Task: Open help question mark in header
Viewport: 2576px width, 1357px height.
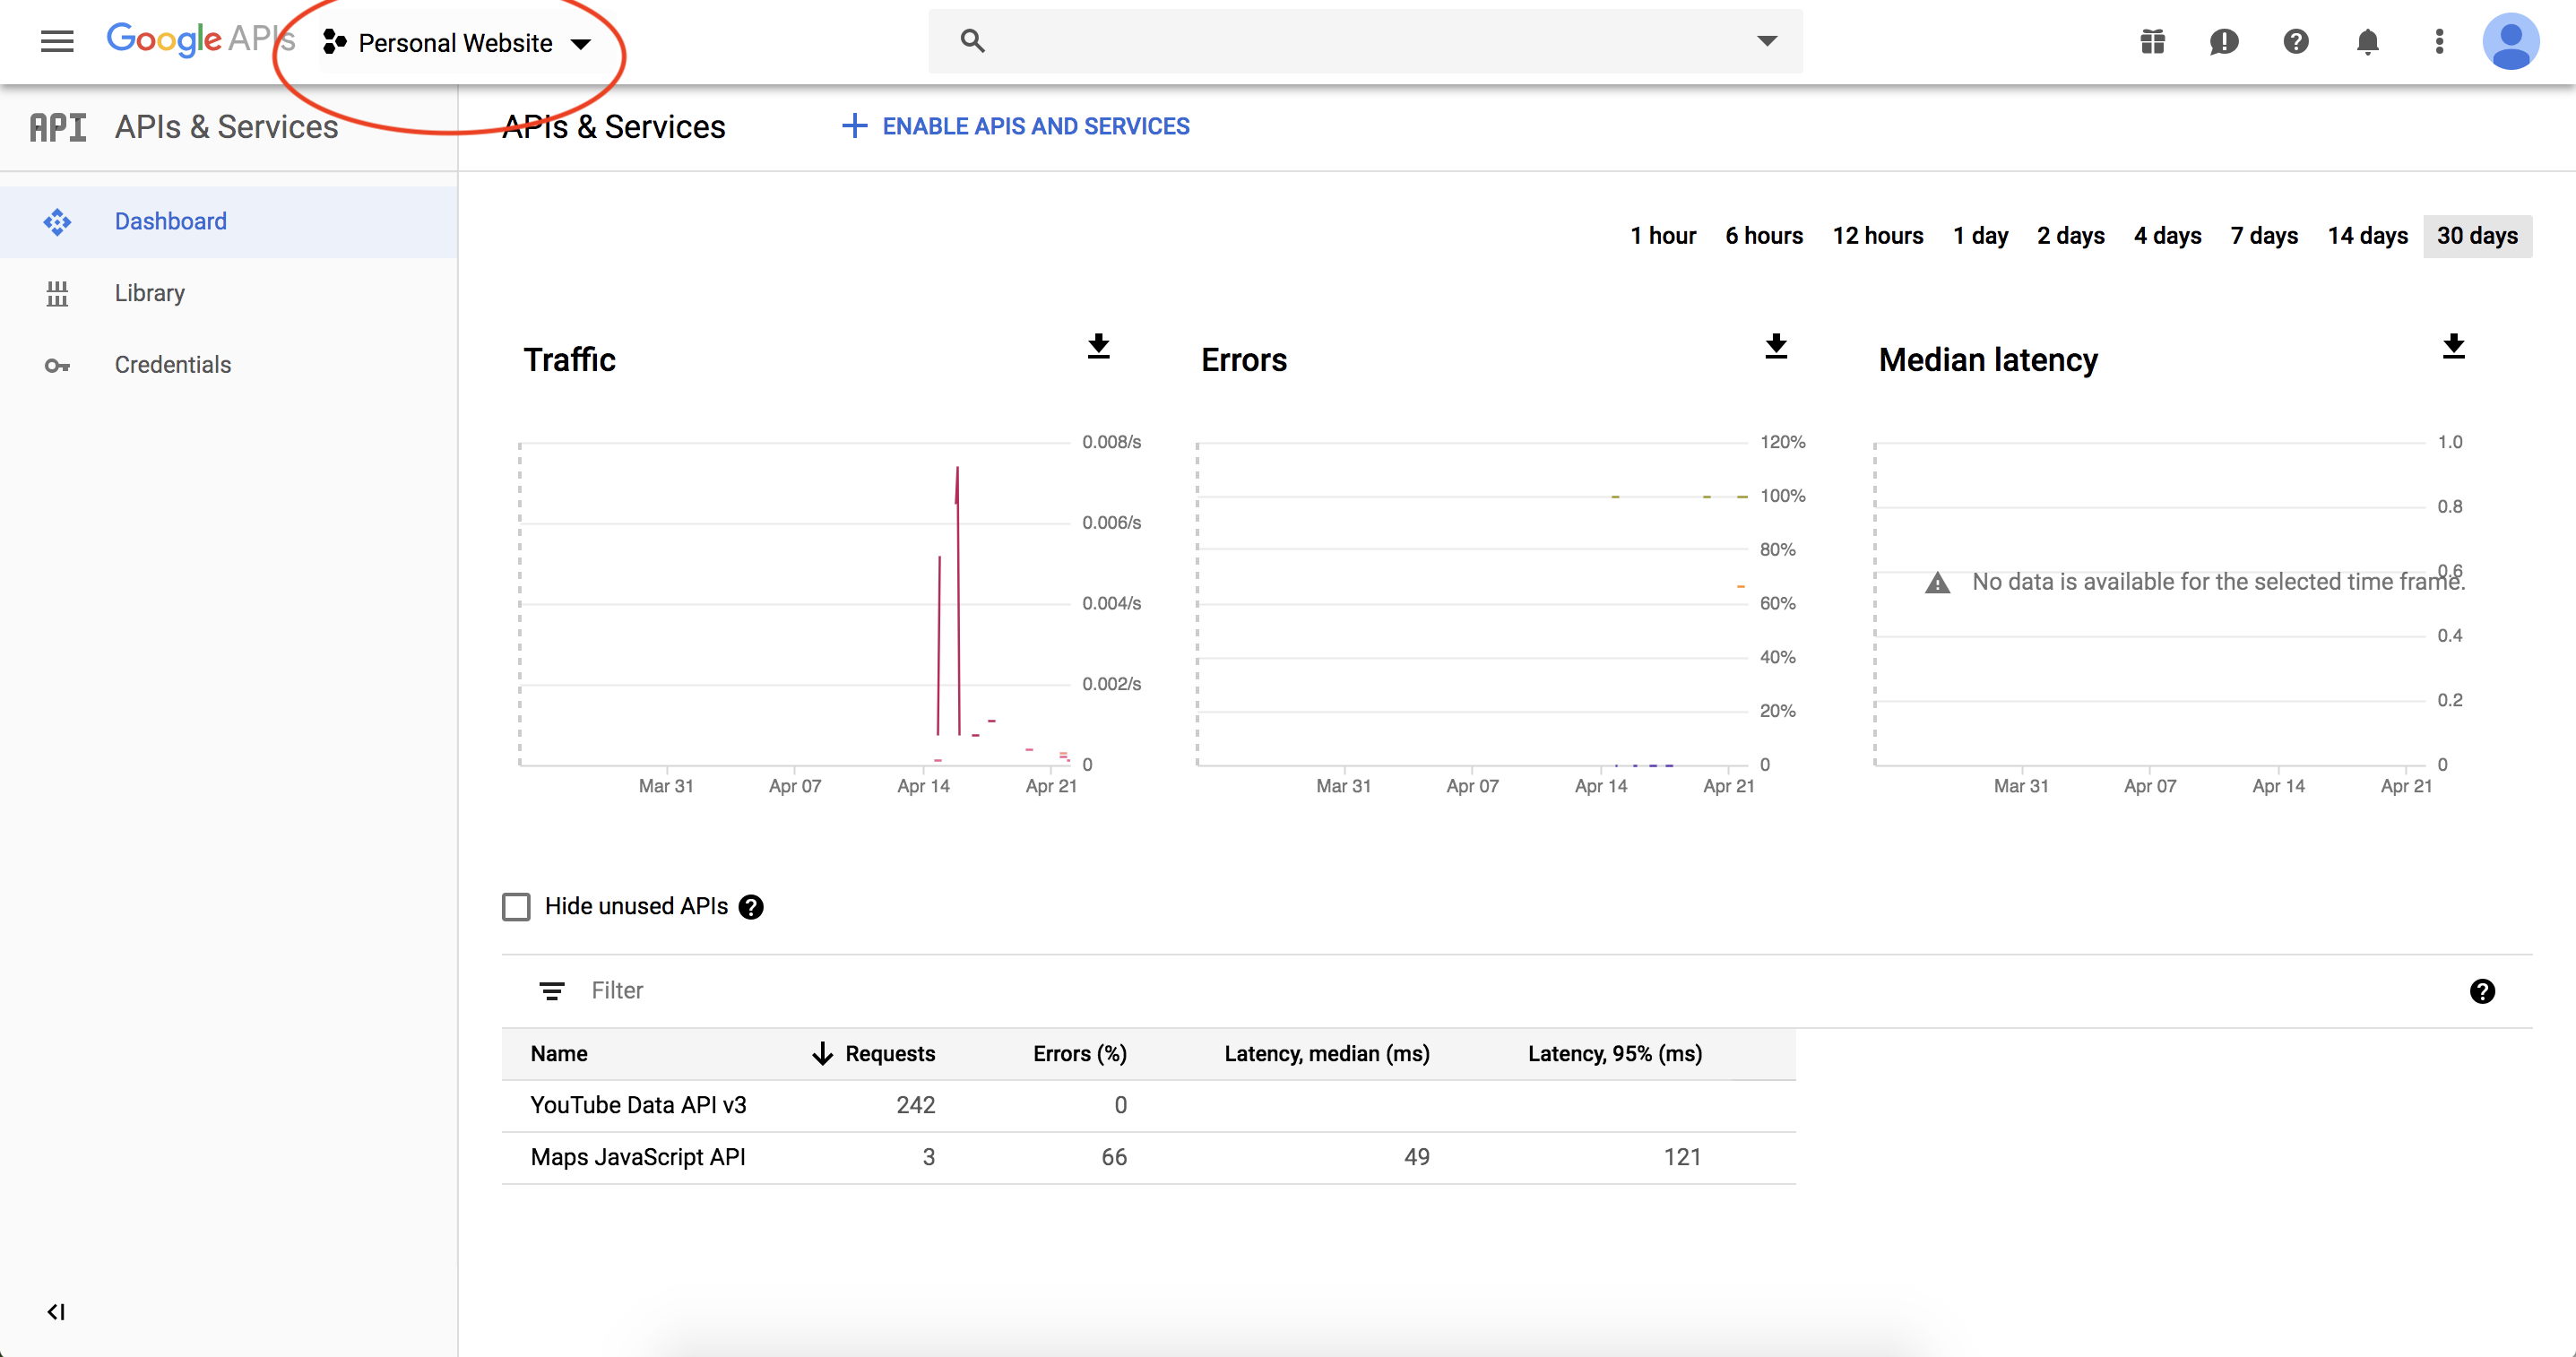Action: [2295, 42]
